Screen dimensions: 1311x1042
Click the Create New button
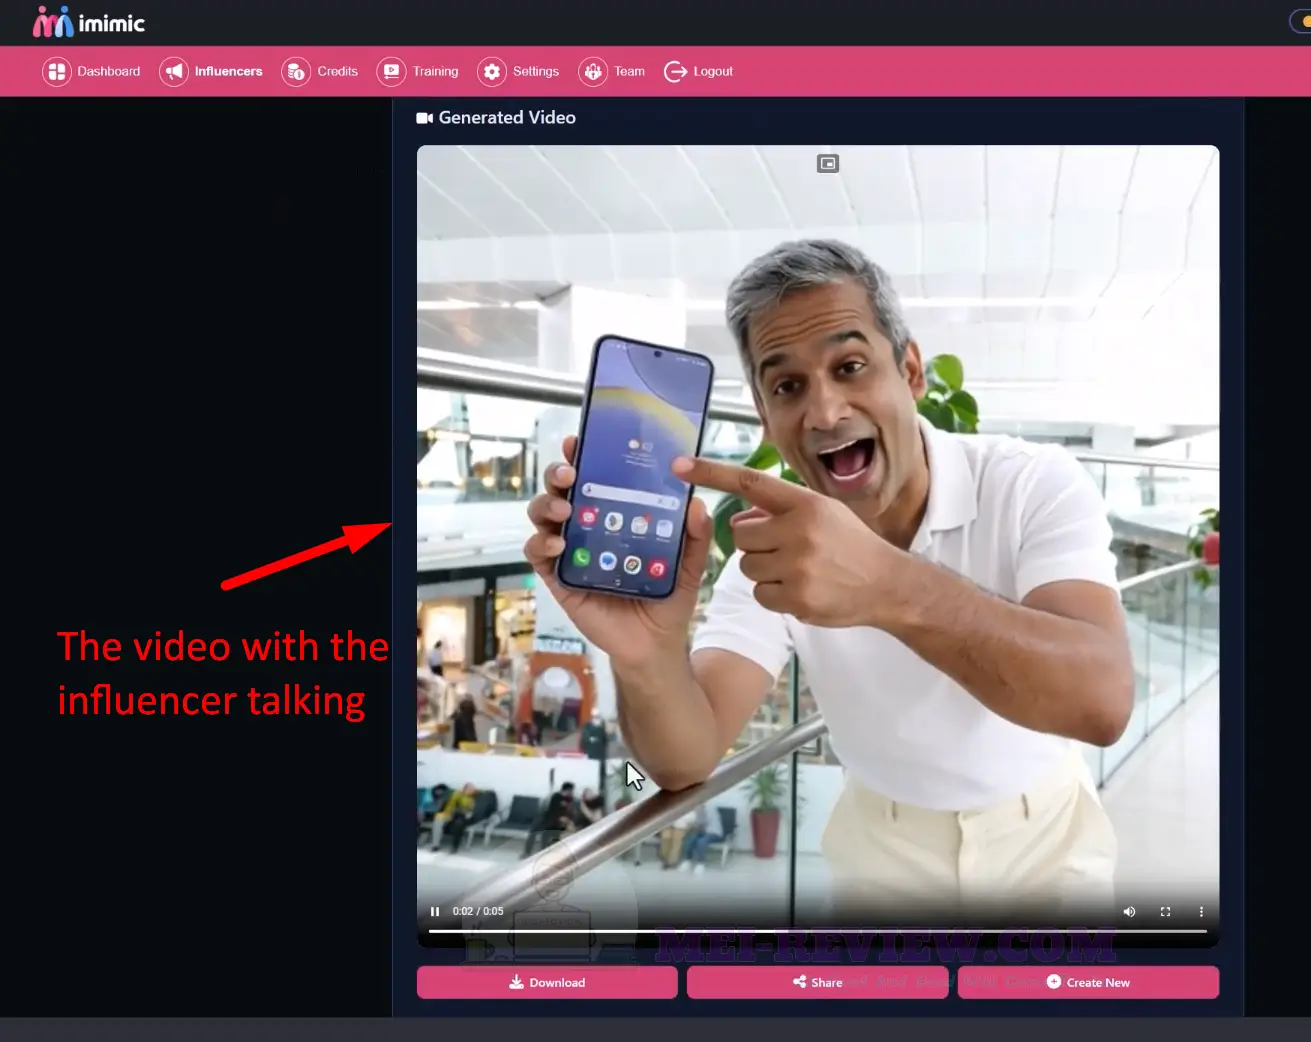coord(1088,982)
